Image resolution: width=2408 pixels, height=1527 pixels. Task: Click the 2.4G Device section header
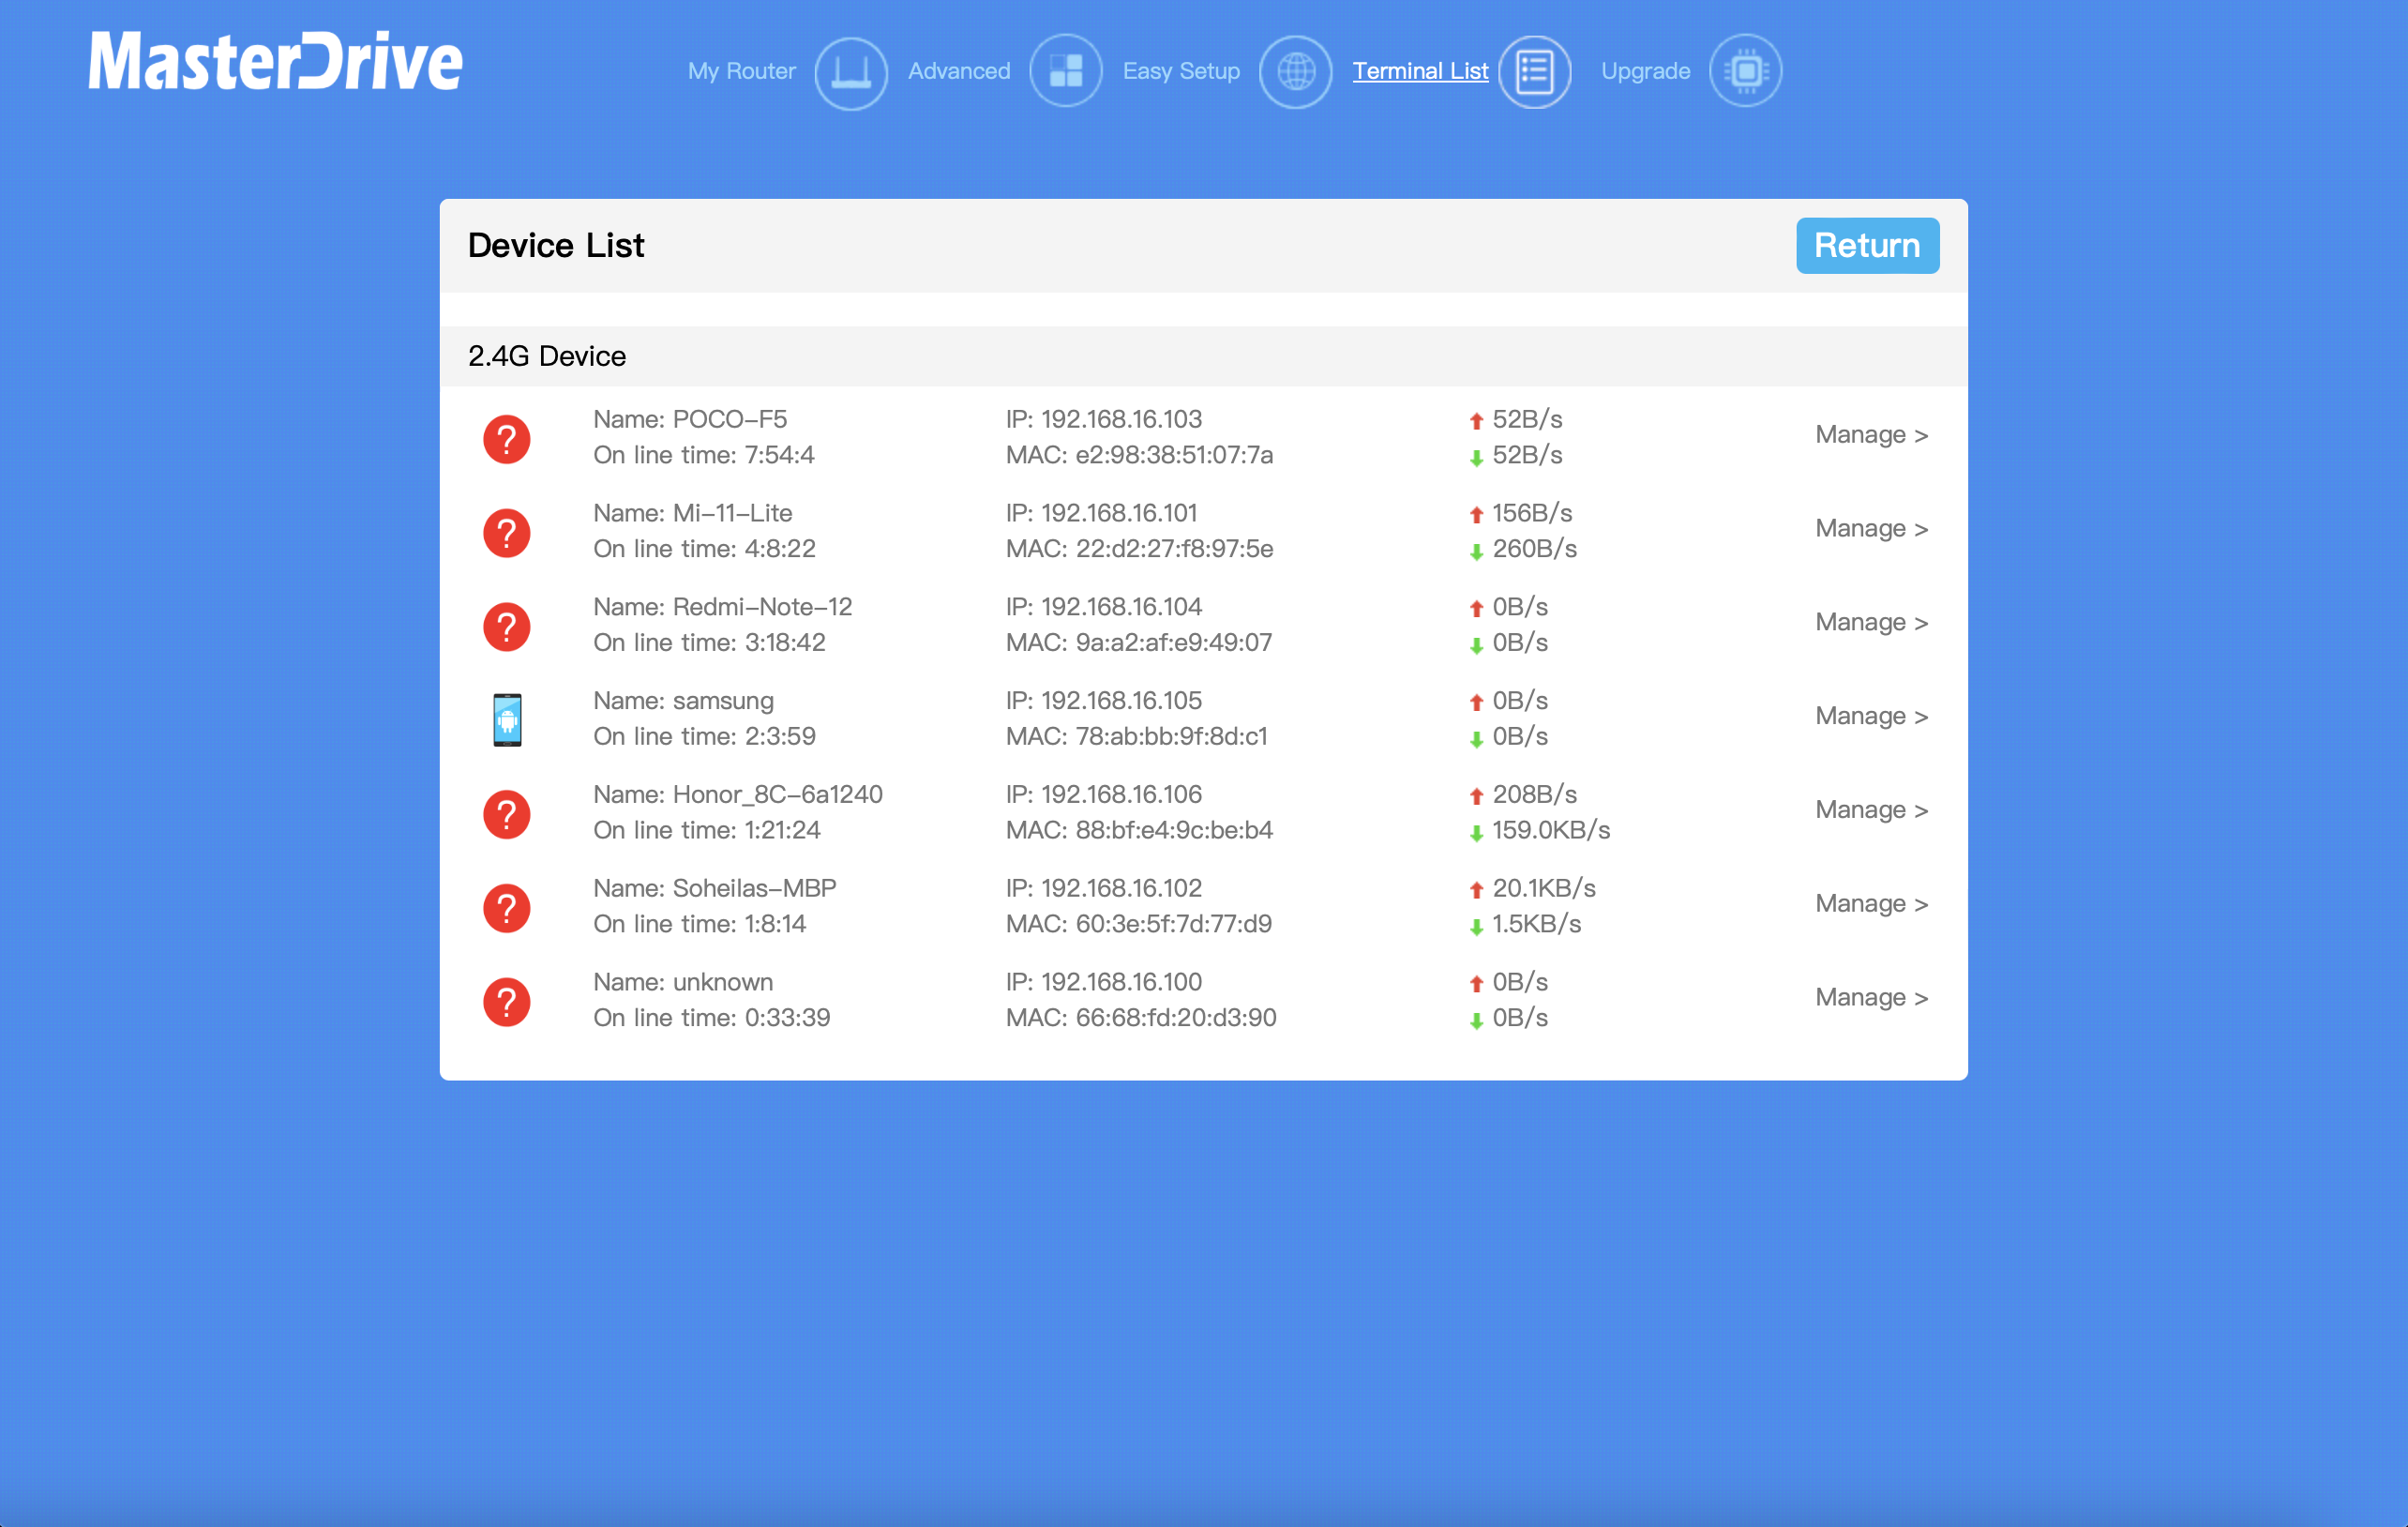click(x=1203, y=356)
